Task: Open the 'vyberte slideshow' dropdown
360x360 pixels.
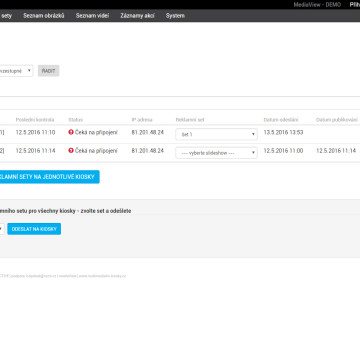Action: pyautogui.click(x=216, y=153)
